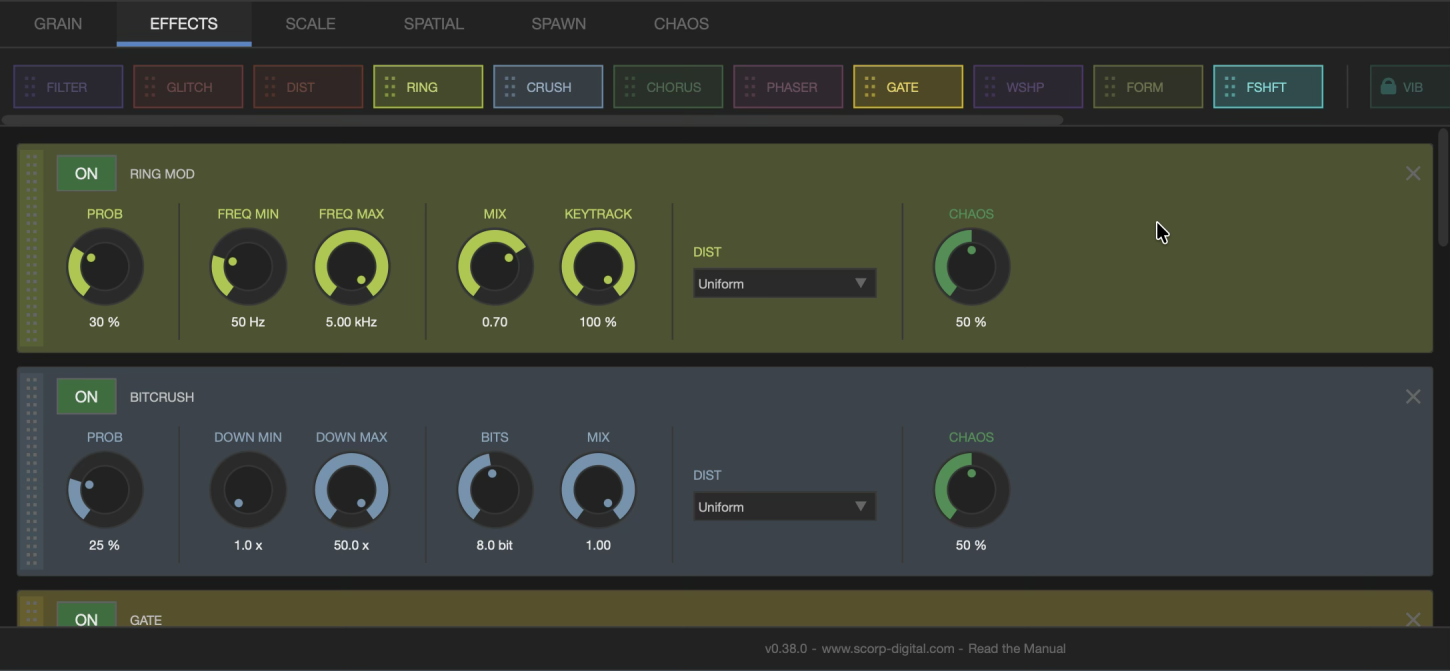
Task: Toggle the GLITCH effect chip
Action: tap(188, 87)
